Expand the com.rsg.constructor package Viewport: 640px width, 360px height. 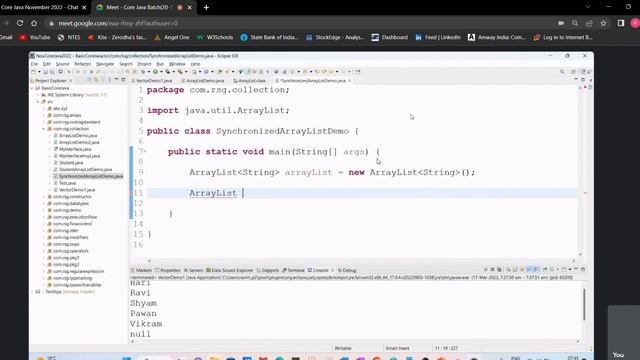coord(44,196)
